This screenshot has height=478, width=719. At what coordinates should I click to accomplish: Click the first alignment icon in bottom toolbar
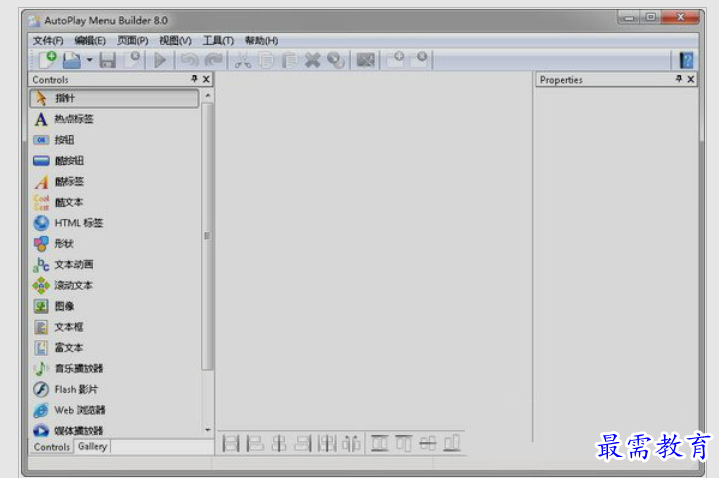pos(231,444)
